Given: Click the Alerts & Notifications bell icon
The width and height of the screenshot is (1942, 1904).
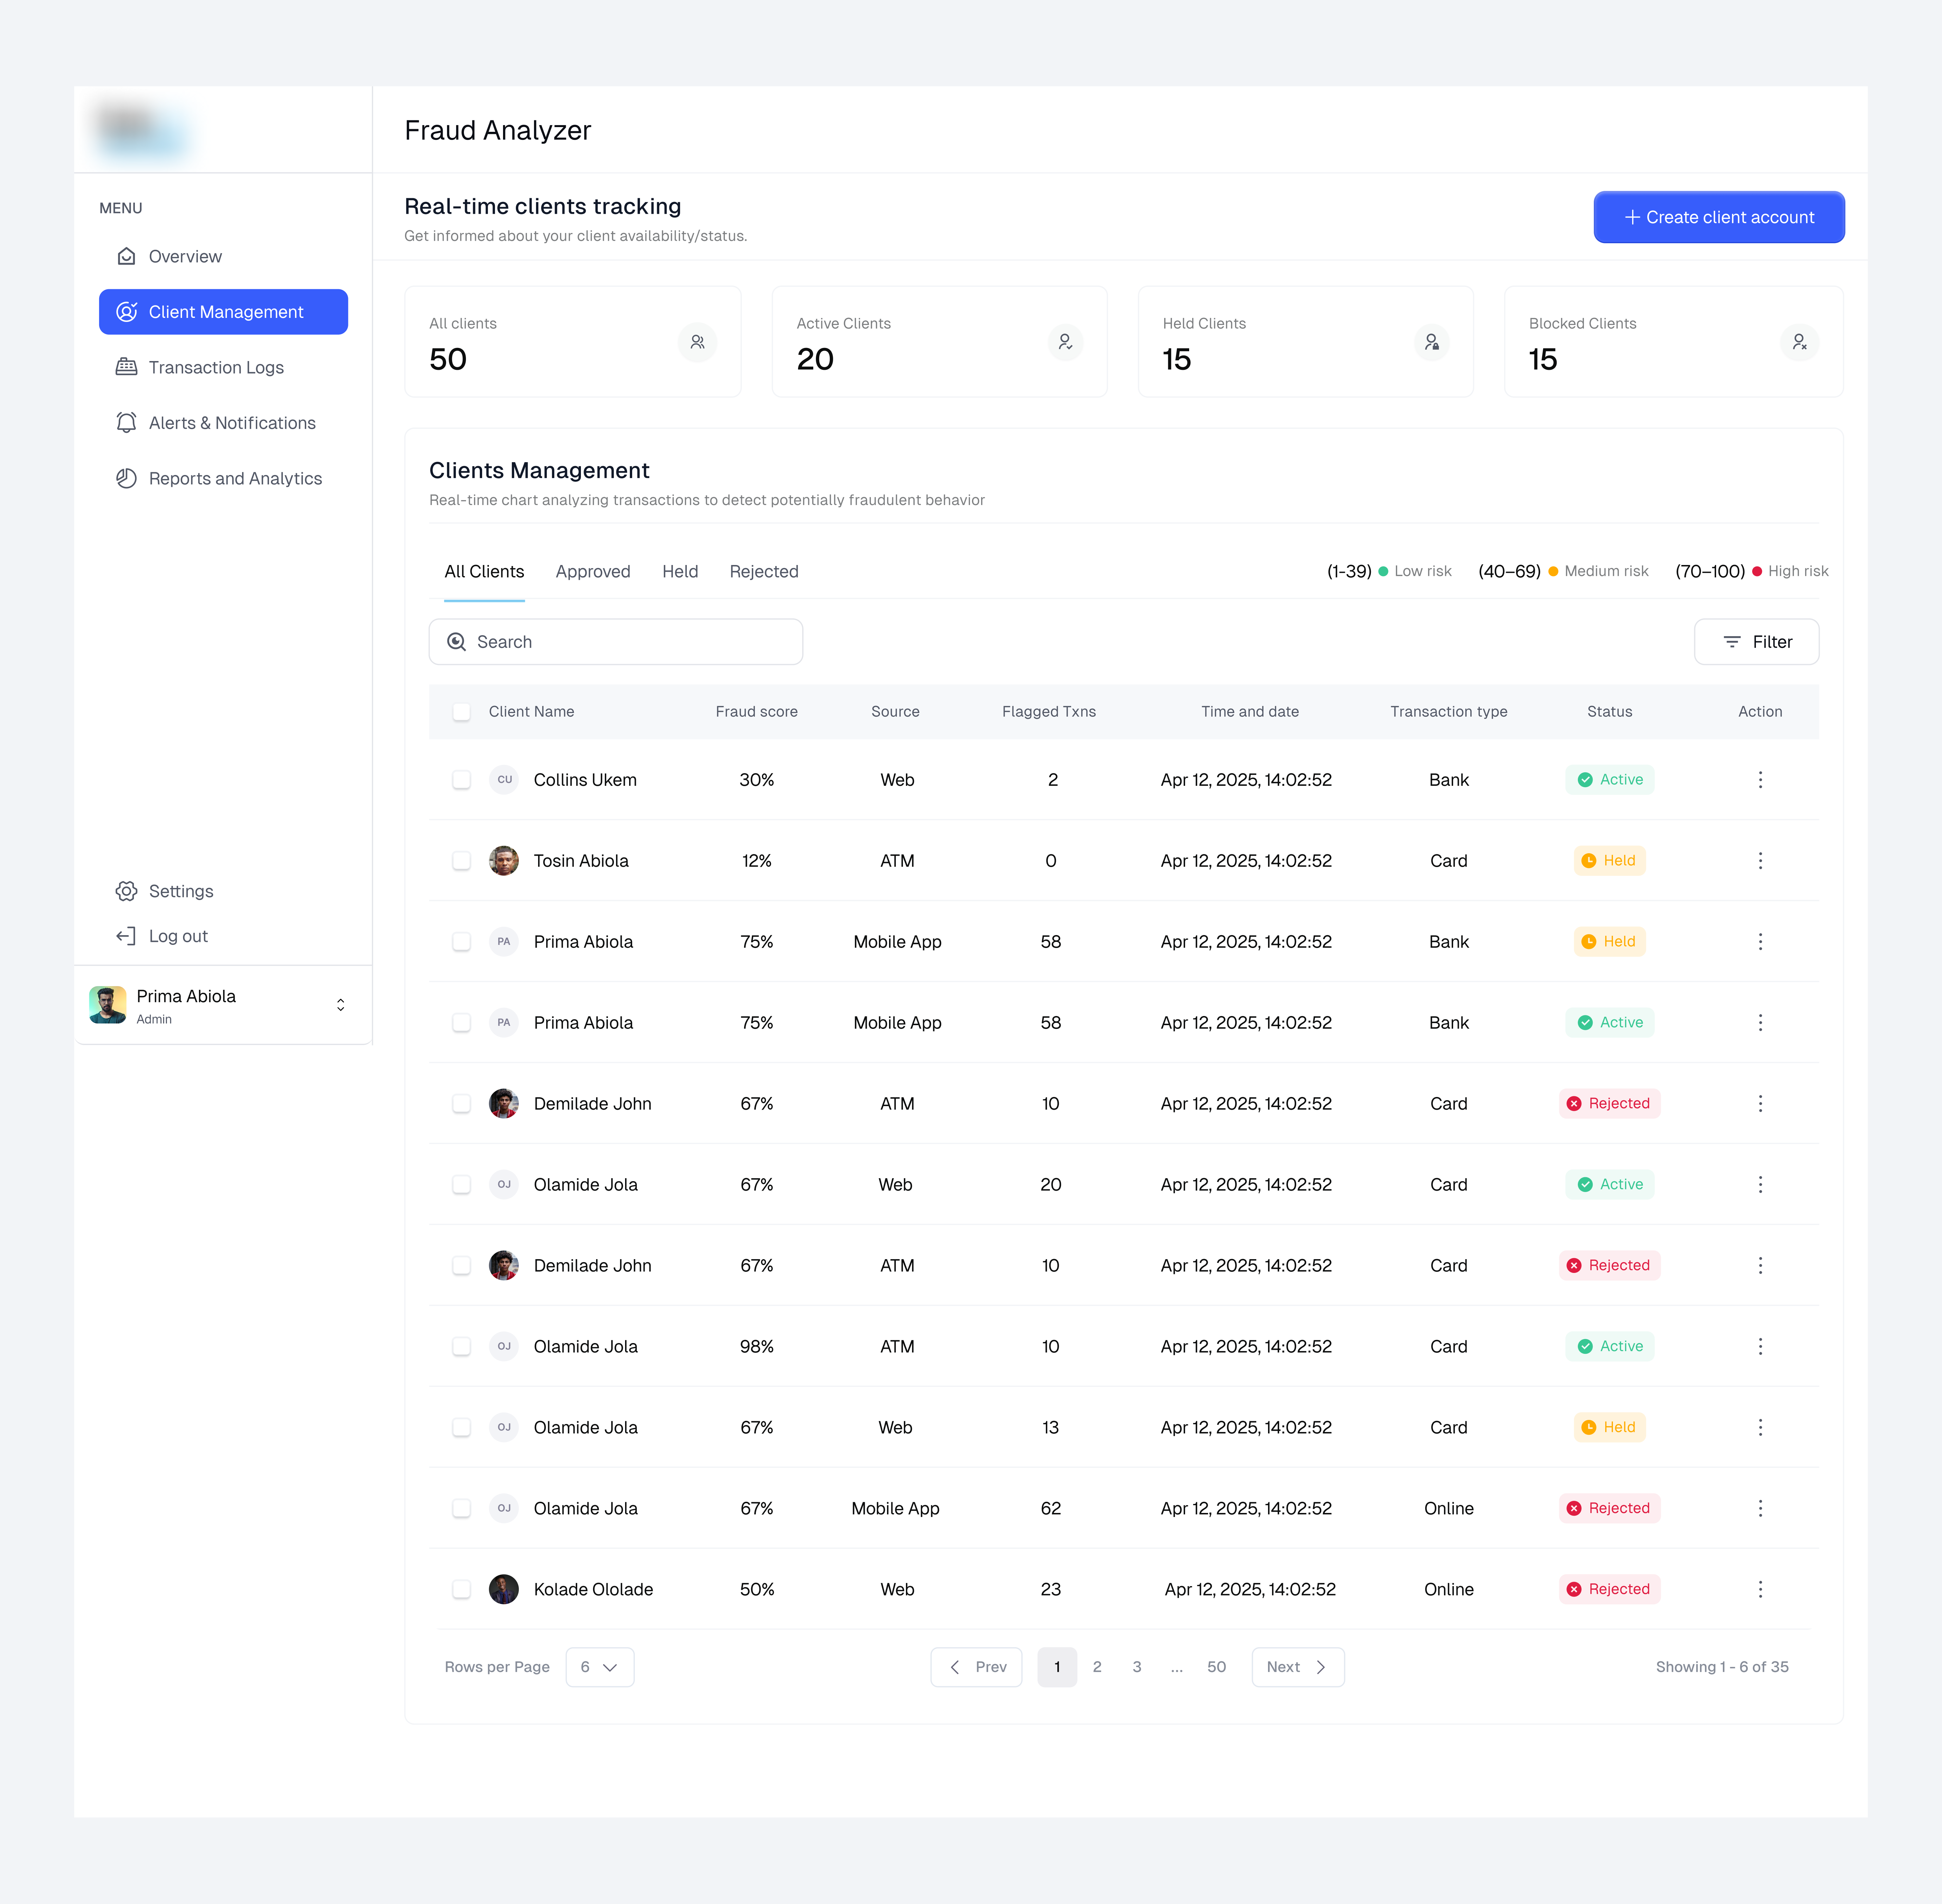Looking at the screenshot, I should pyautogui.click(x=126, y=423).
